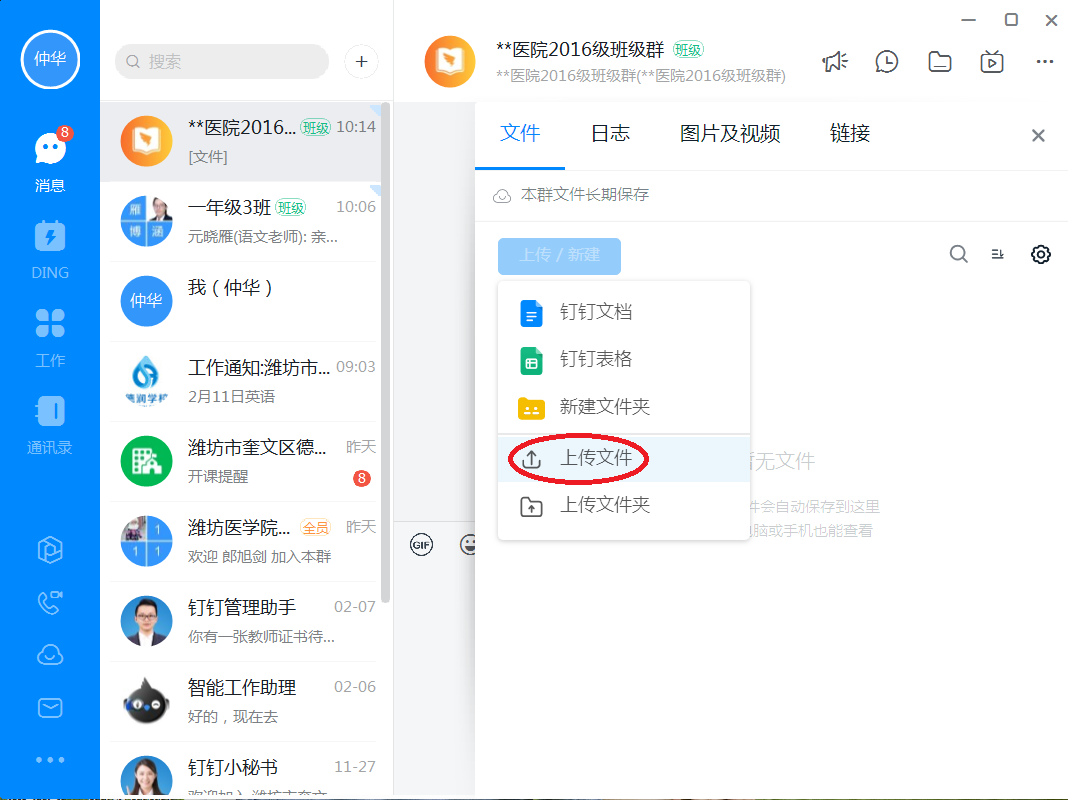
Task: Open the phone call icon in sidebar
Action: pos(50,603)
